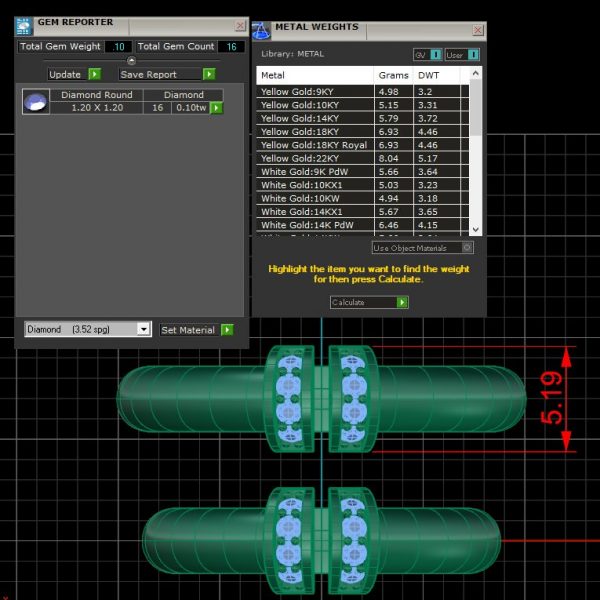Click the Total Gem Weight value .10

(118, 47)
